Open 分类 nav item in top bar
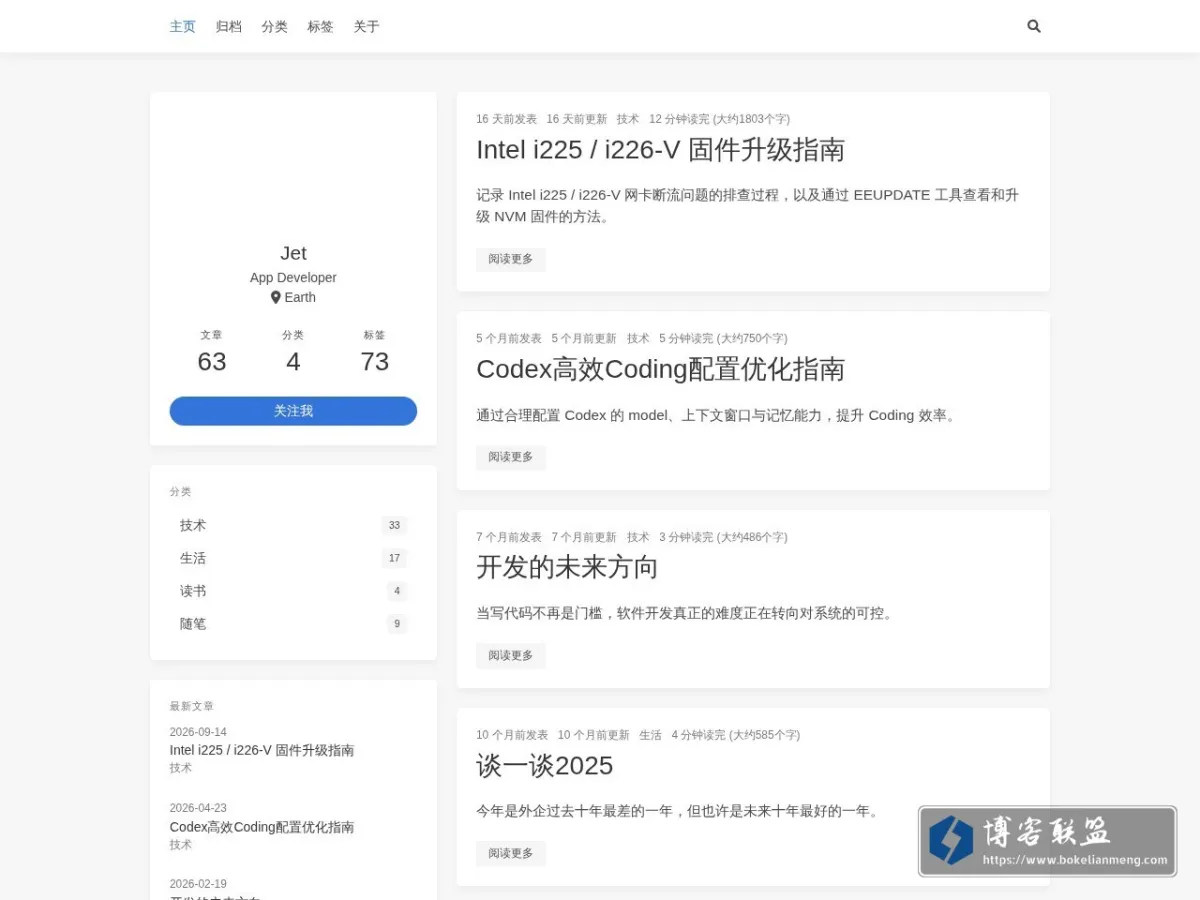The width and height of the screenshot is (1200, 900). (x=275, y=27)
